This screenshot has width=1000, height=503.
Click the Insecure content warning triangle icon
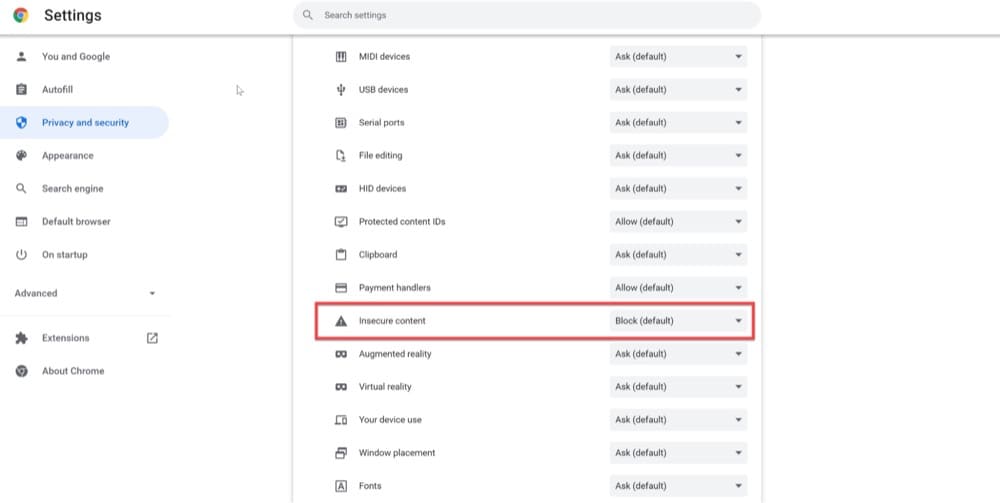[x=341, y=321]
